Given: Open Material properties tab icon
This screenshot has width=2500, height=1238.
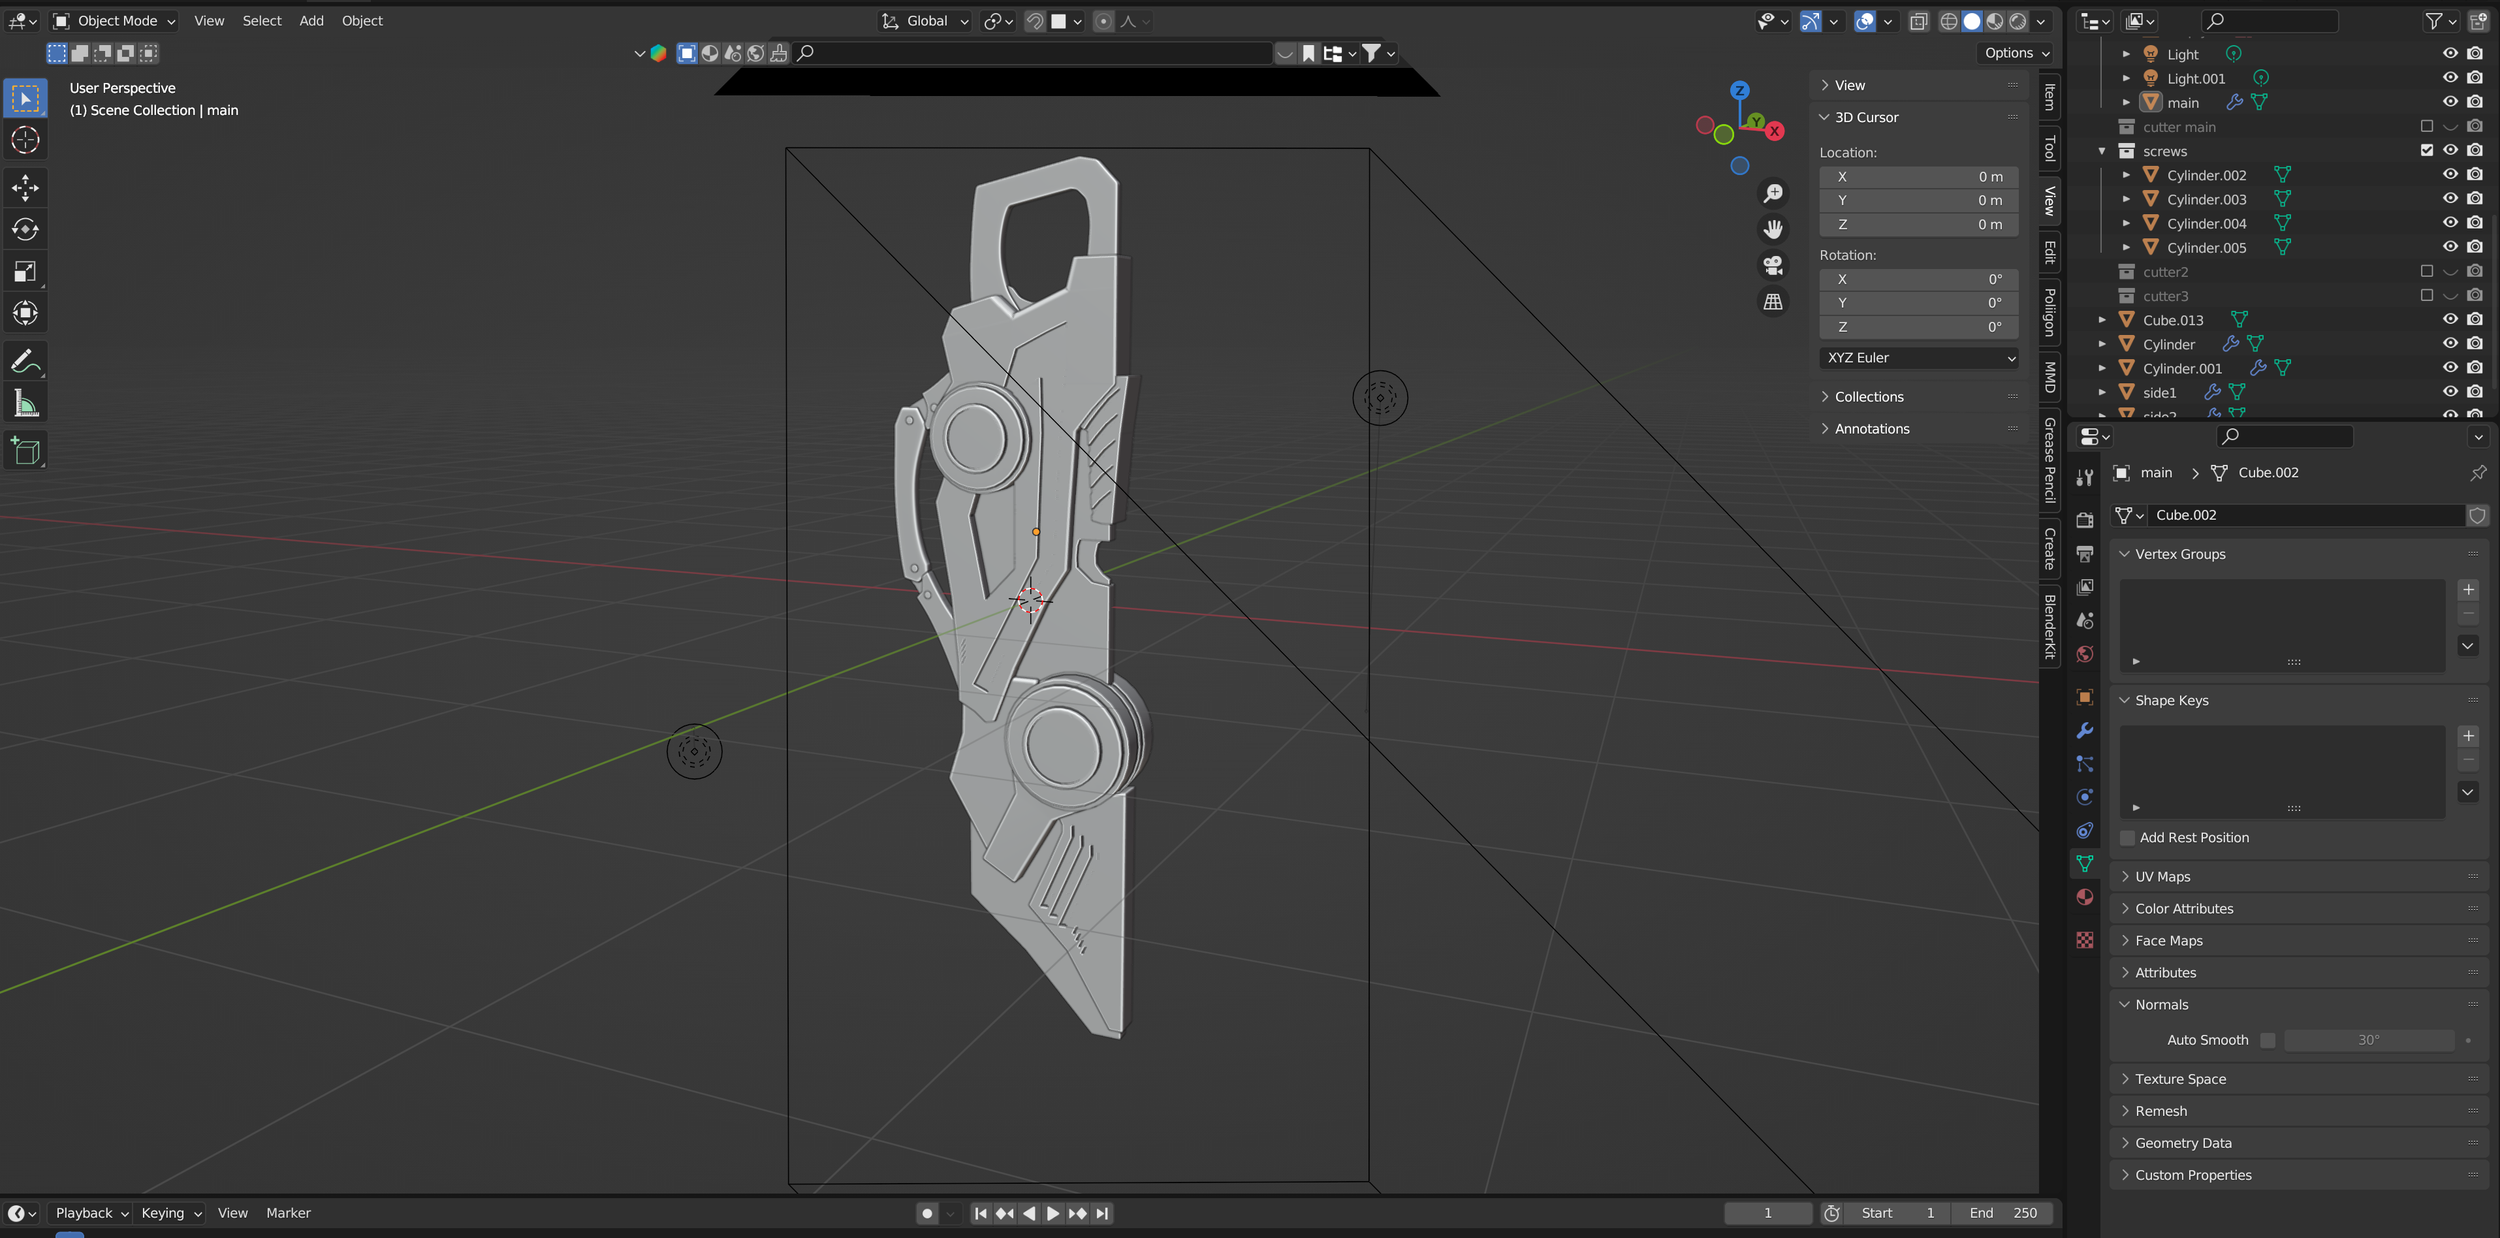Looking at the screenshot, I should pos(2085,897).
